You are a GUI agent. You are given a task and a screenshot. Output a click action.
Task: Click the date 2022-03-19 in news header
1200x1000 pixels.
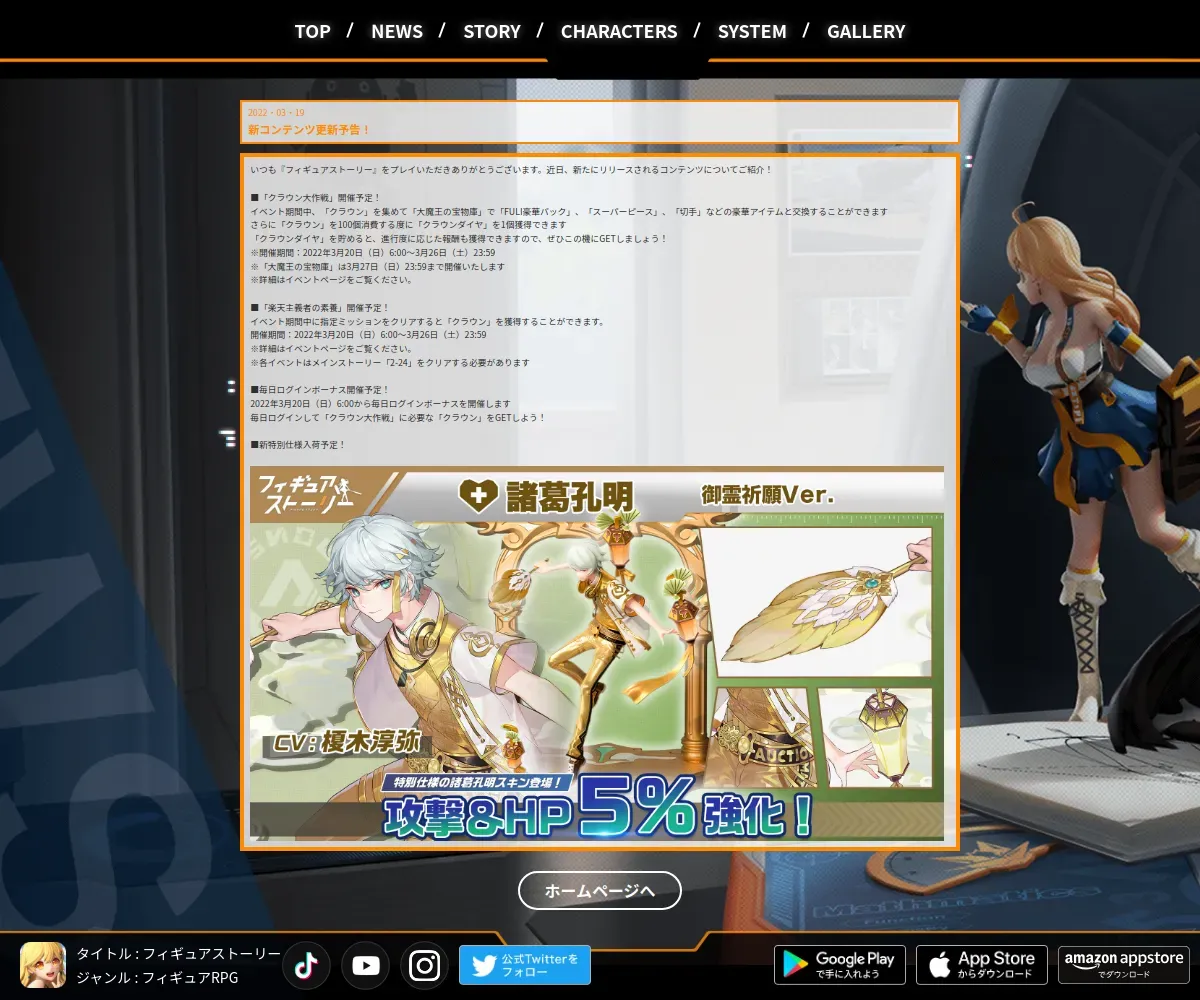(276, 112)
